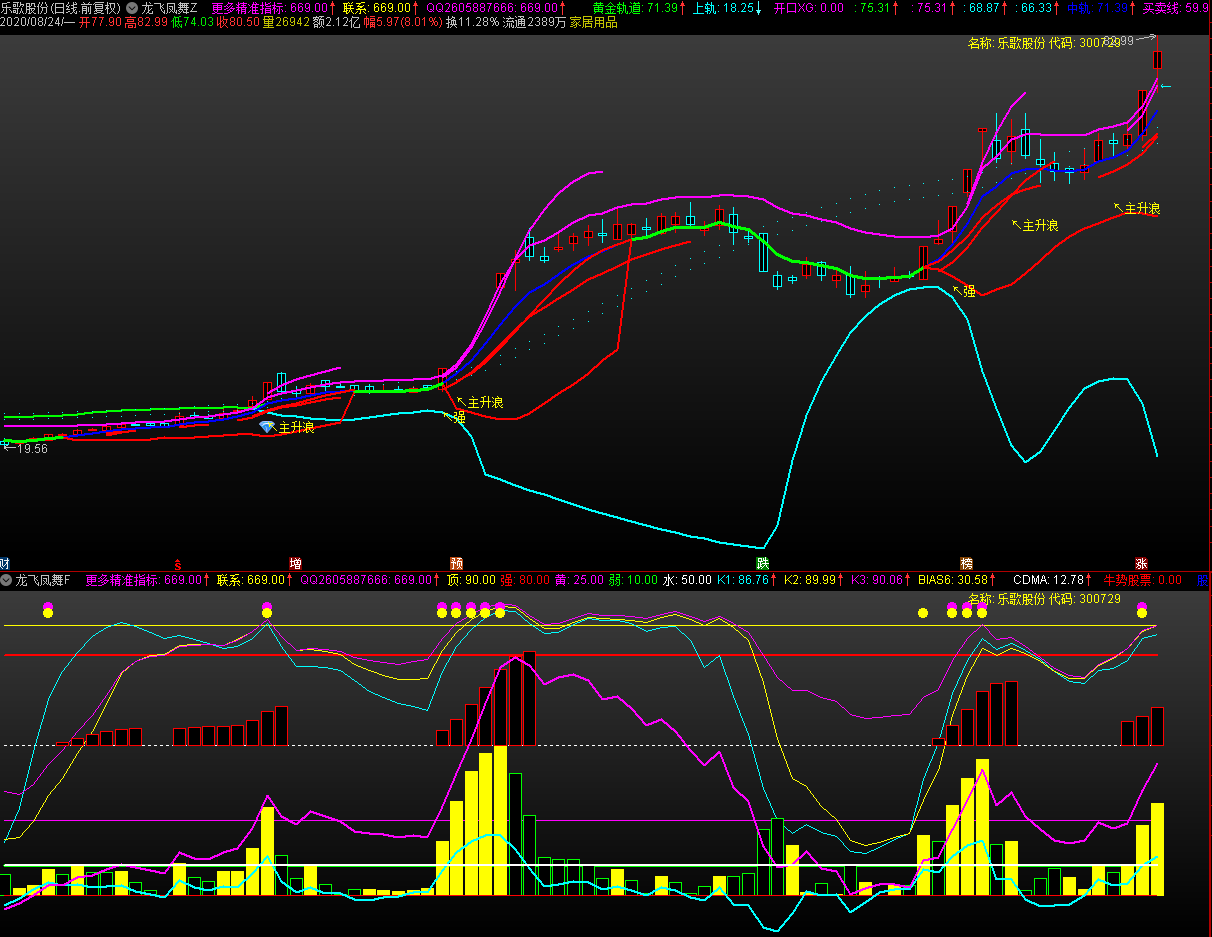Image resolution: width=1212 pixels, height=937 pixels.
Task: Click the diamond signal icon beside 主升浪
Action: (267, 427)
